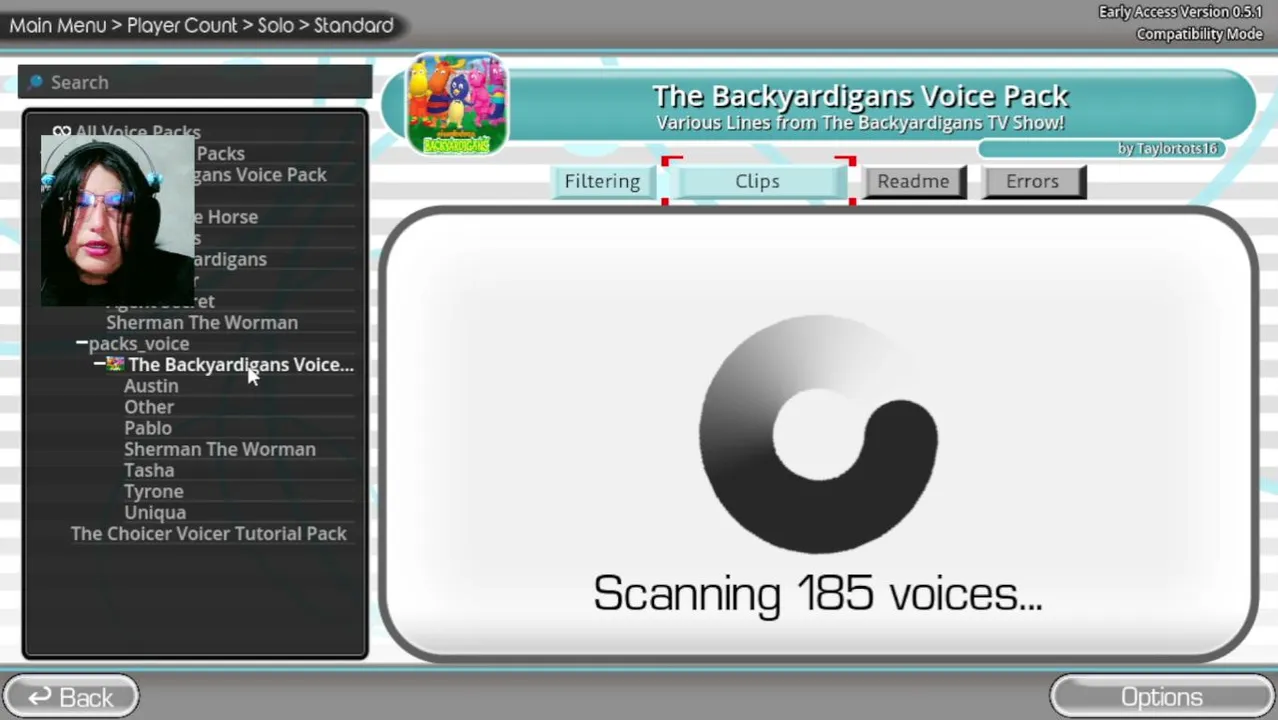Click Main Menu in the breadcrumb

click(58, 25)
